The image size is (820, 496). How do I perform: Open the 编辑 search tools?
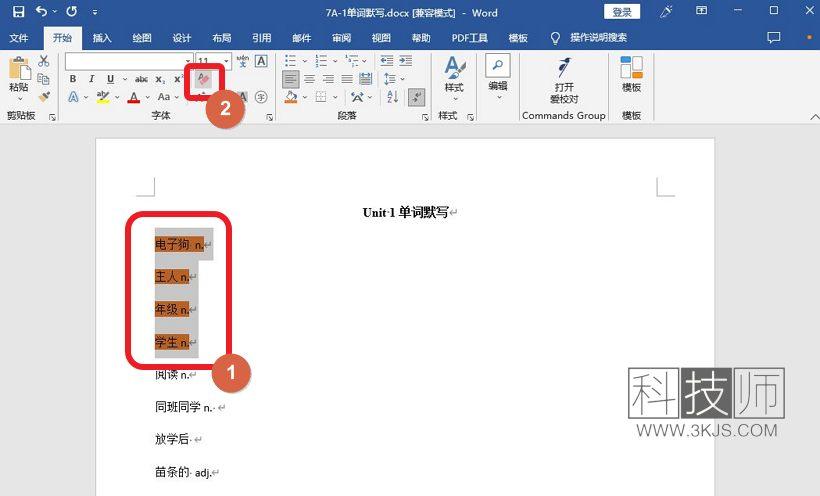497,76
